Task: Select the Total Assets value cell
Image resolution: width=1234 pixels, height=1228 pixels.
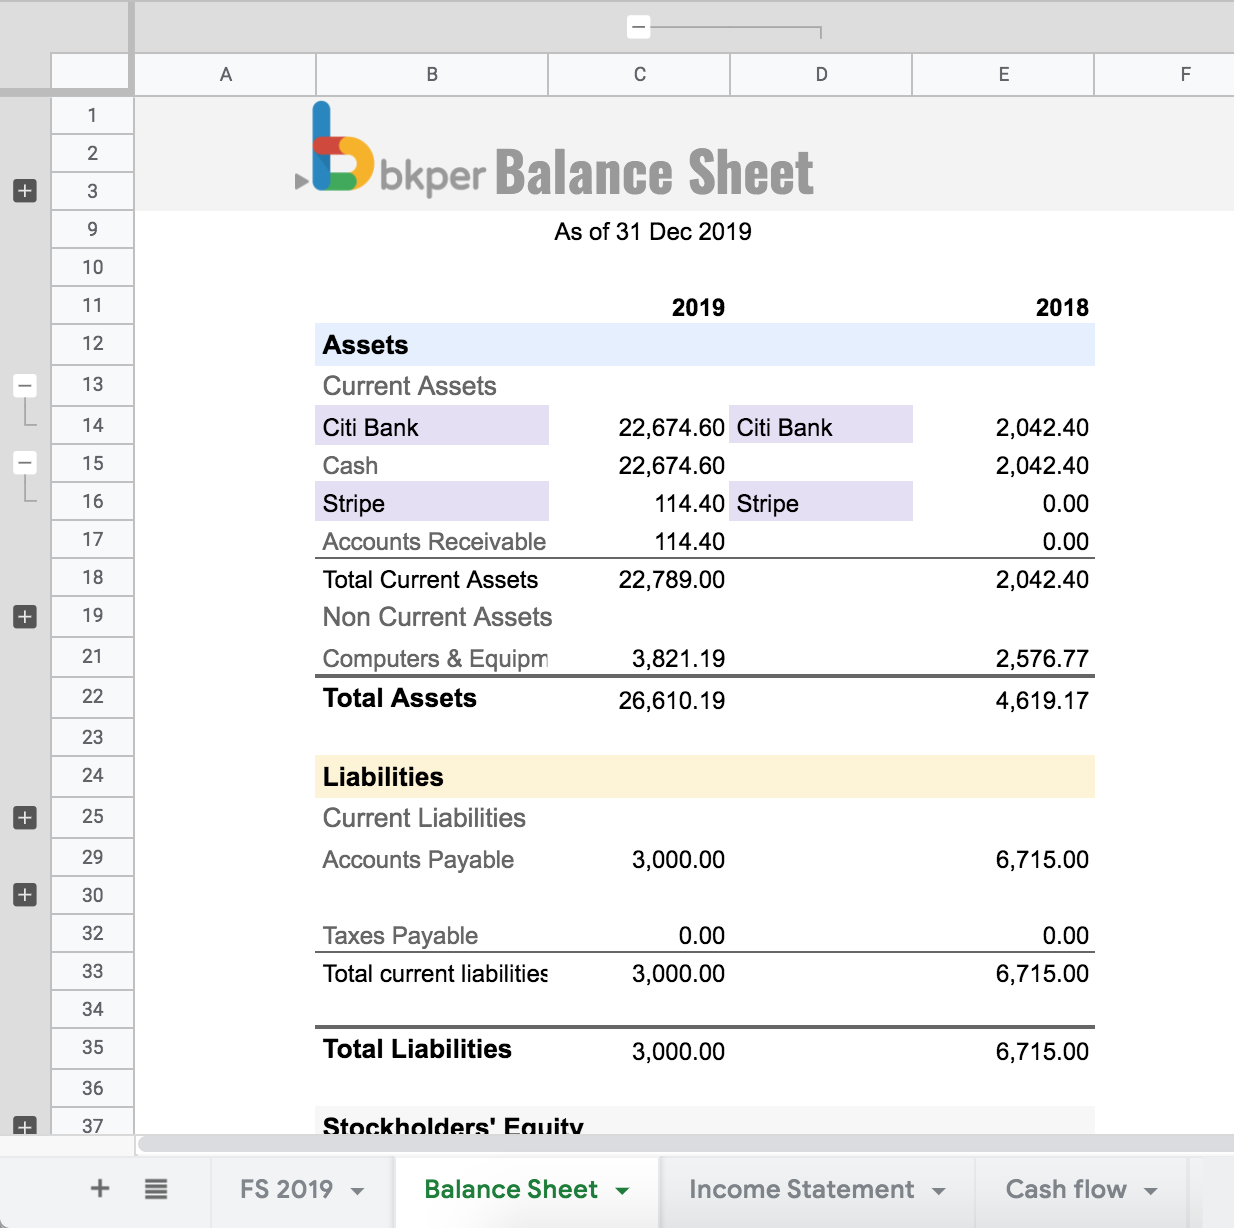Action: [x=671, y=700]
